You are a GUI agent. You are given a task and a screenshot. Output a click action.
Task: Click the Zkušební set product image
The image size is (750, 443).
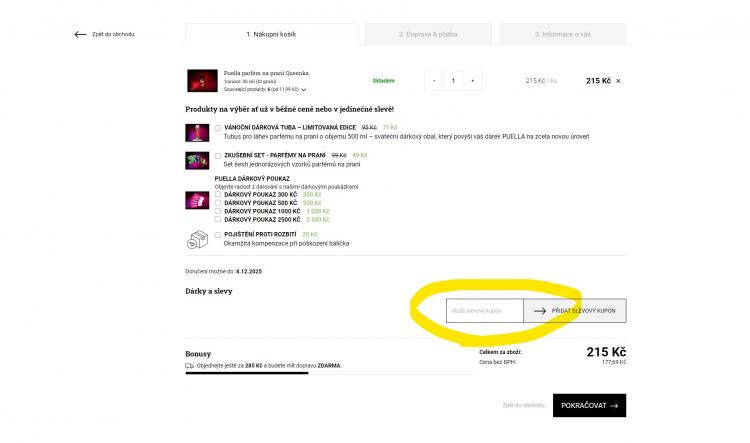(x=197, y=160)
